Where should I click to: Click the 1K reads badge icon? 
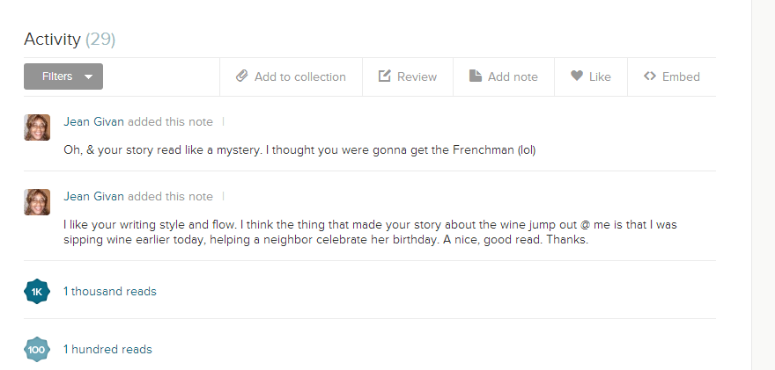click(x=37, y=291)
